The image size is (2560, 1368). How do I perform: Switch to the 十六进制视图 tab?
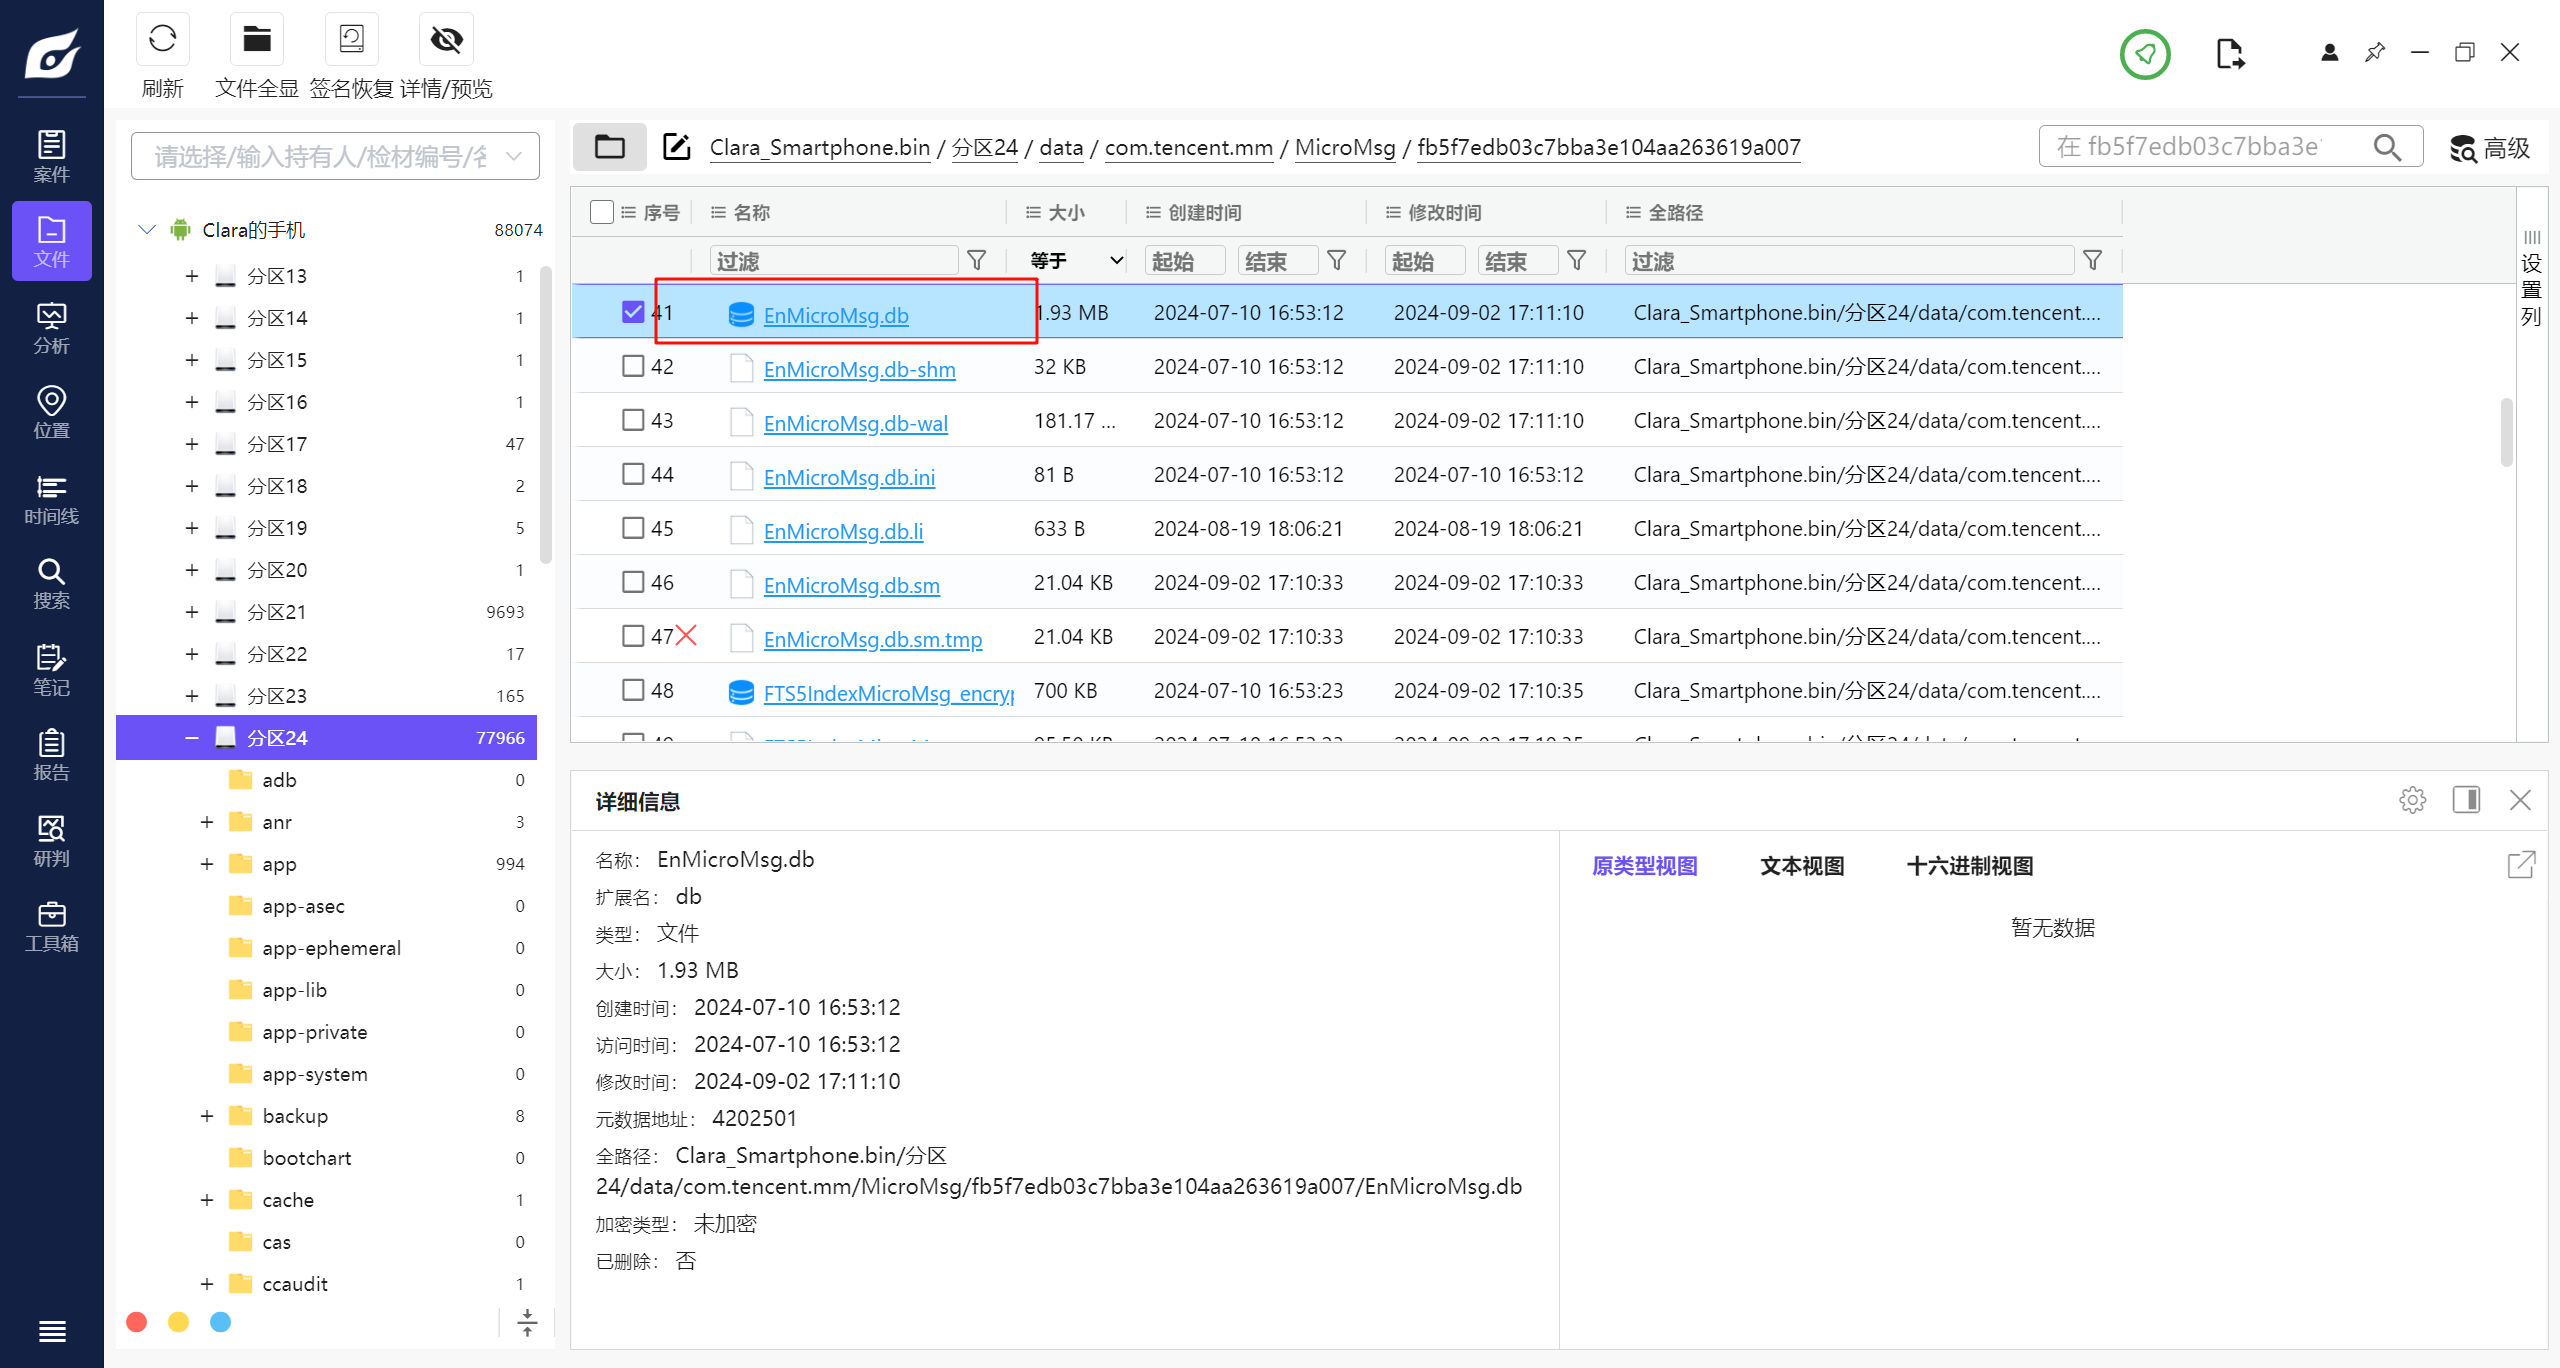(1969, 866)
